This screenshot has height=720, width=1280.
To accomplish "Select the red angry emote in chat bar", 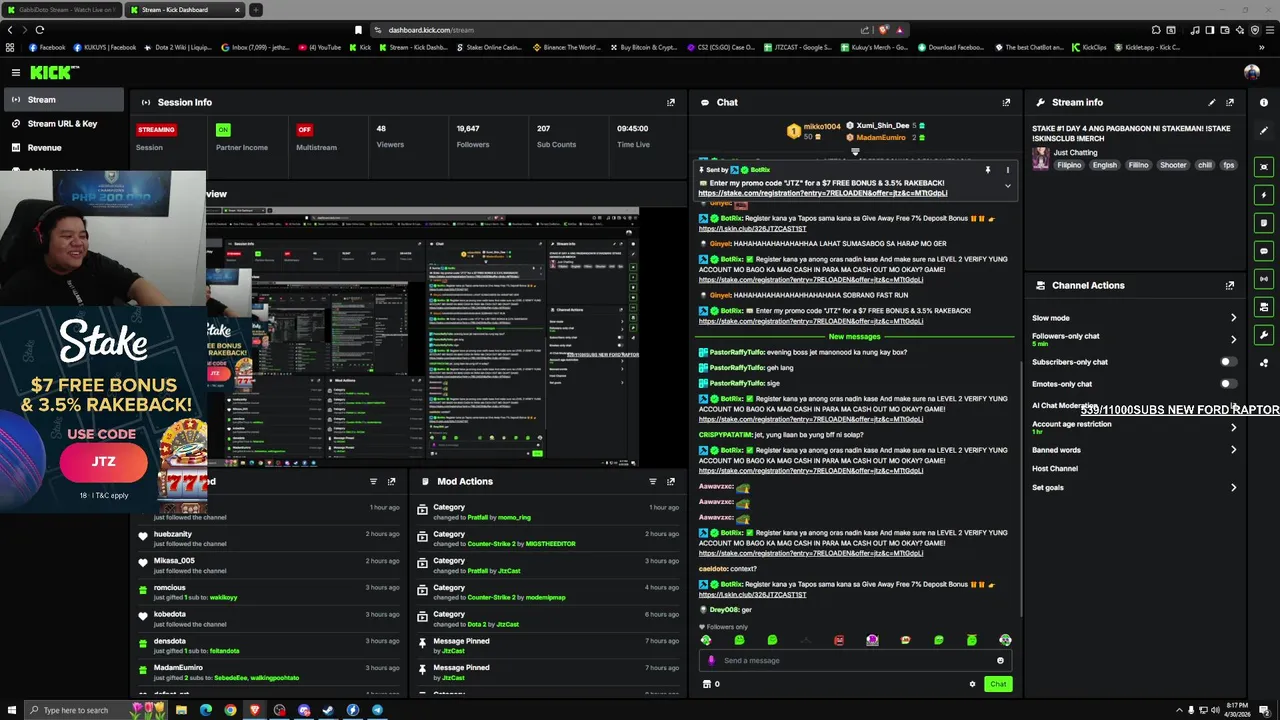I will click(839, 640).
